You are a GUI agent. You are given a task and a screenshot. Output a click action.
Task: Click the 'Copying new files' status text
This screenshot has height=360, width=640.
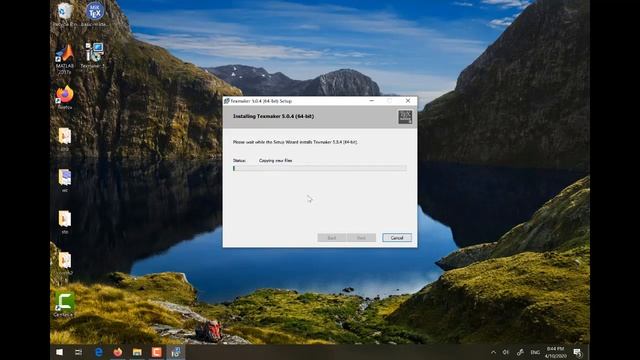click(x=276, y=160)
